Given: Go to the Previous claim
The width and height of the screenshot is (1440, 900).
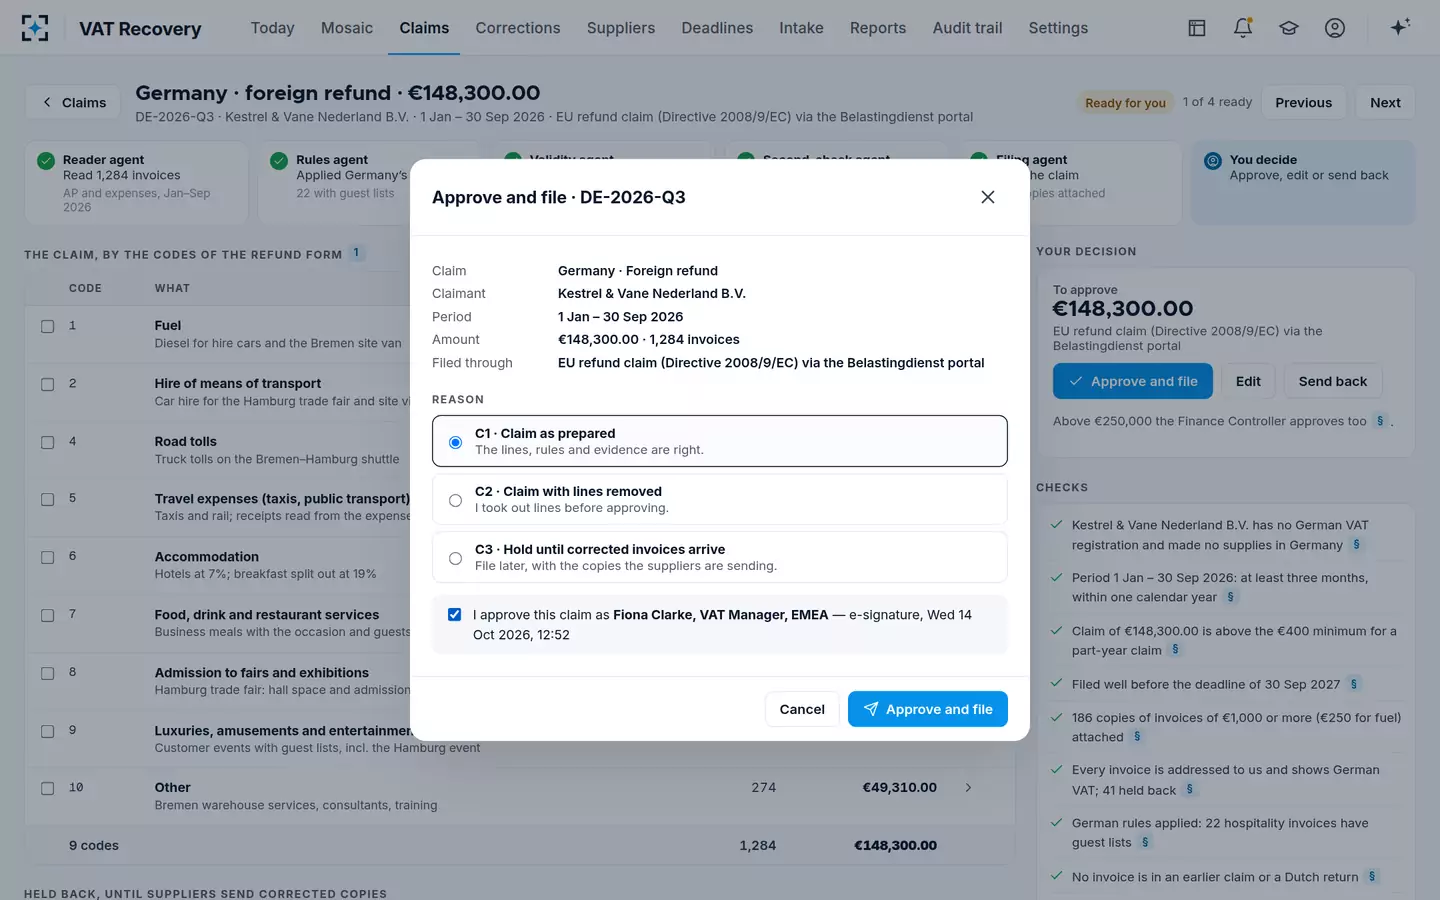Looking at the screenshot, I should pos(1303,103).
